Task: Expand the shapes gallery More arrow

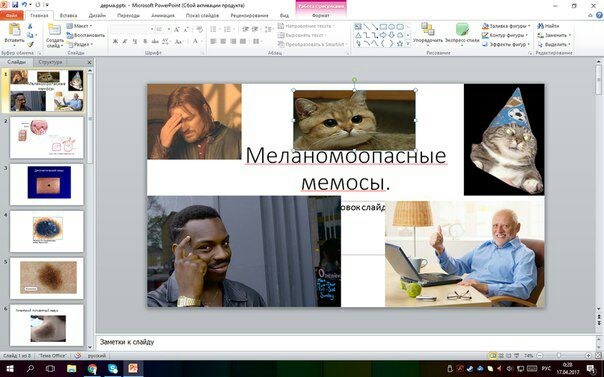Action: [x=408, y=44]
